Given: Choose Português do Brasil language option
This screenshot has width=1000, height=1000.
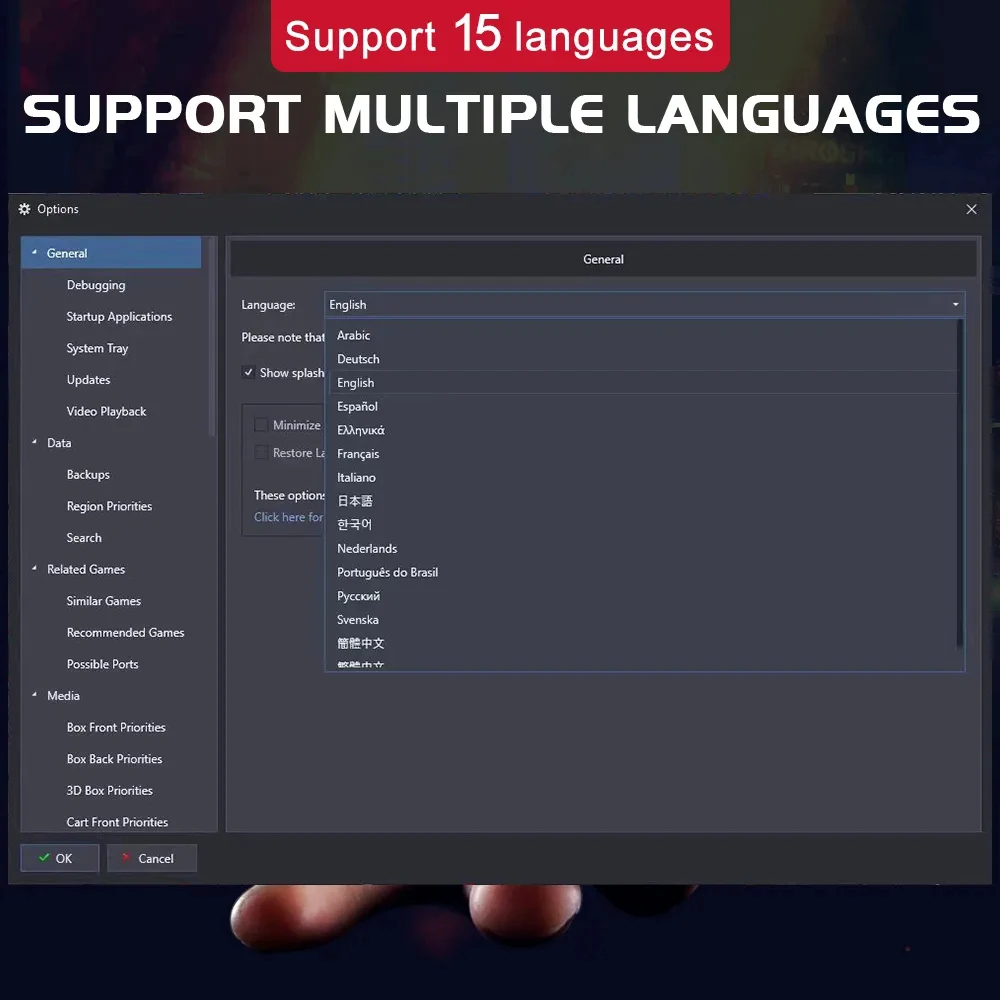Looking at the screenshot, I should pos(387,572).
